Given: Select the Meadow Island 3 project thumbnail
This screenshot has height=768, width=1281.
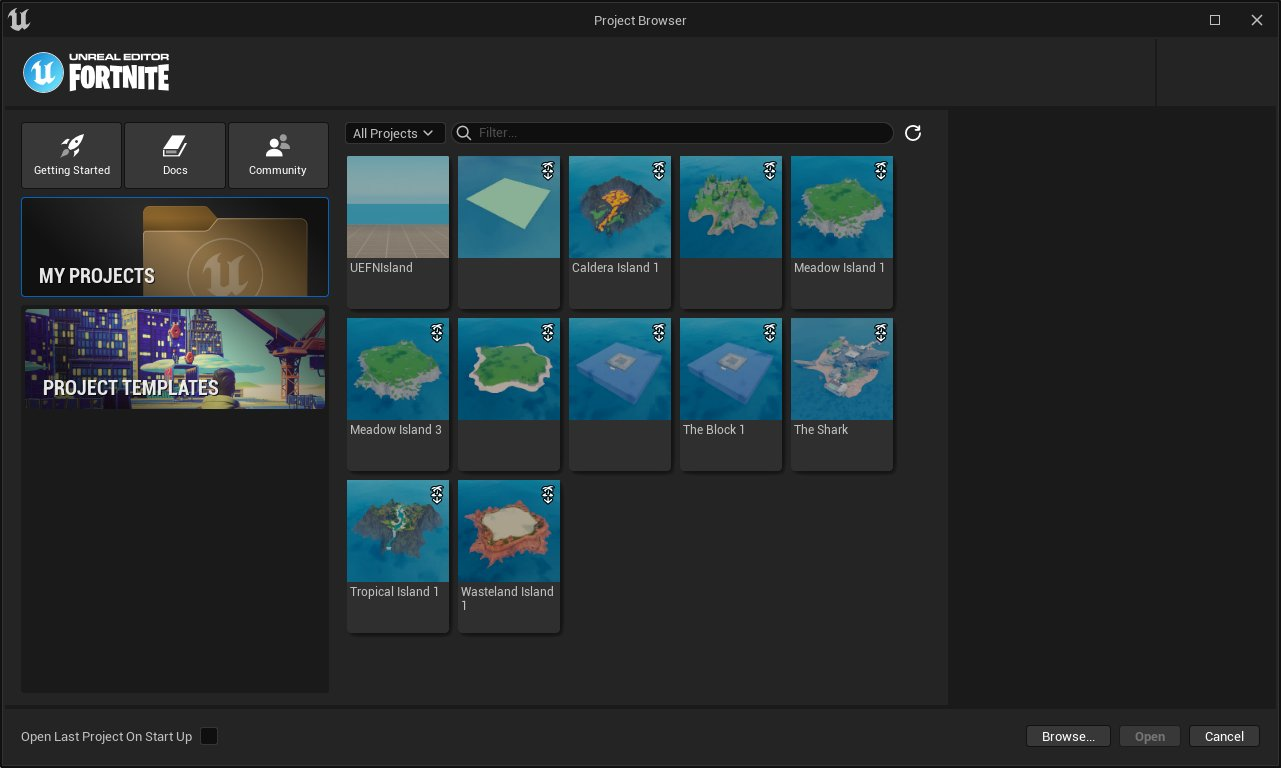Looking at the screenshot, I should click(398, 369).
